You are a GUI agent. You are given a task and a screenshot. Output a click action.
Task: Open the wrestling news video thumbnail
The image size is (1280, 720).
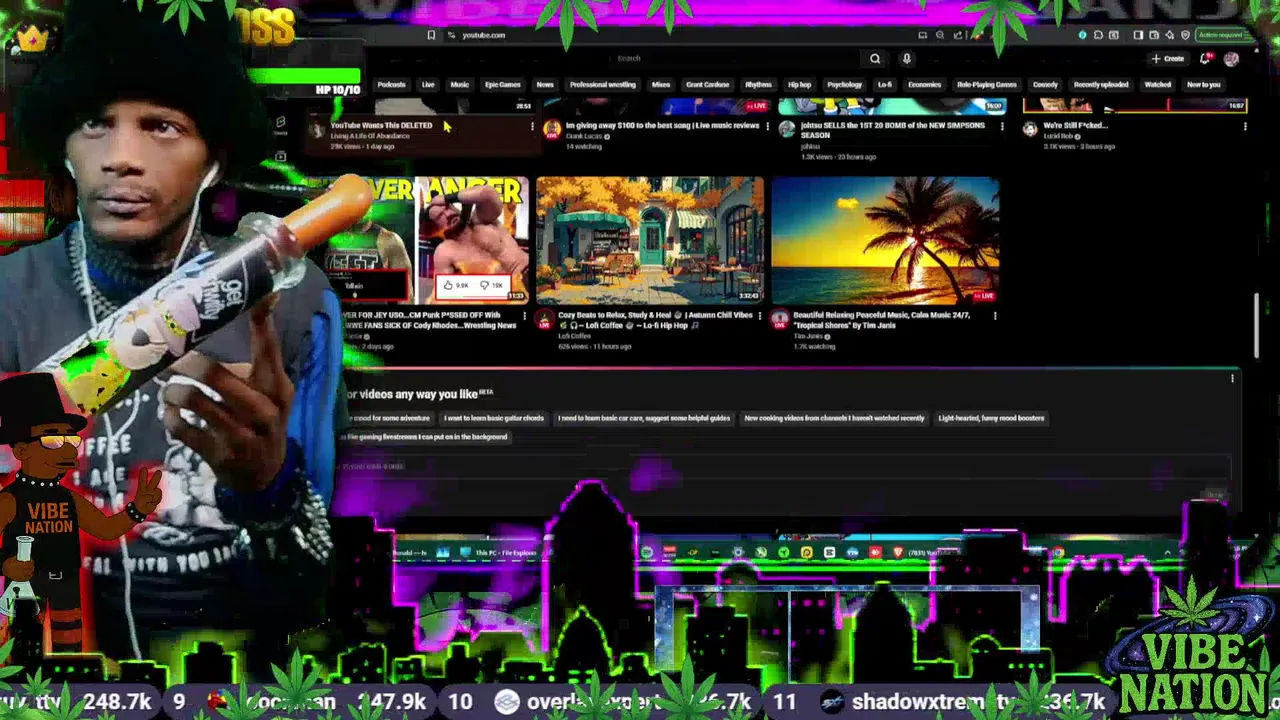[x=436, y=241]
